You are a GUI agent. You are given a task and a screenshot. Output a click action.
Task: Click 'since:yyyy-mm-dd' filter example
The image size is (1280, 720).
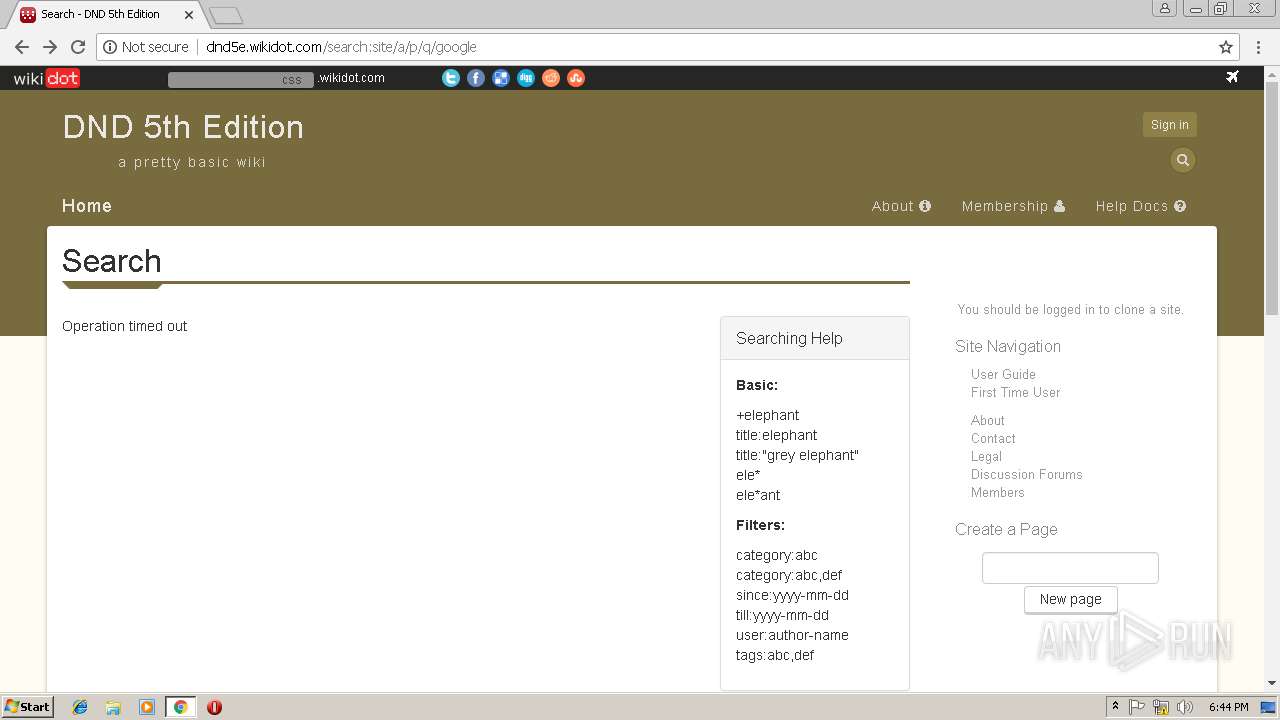click(x=792, y=595)
